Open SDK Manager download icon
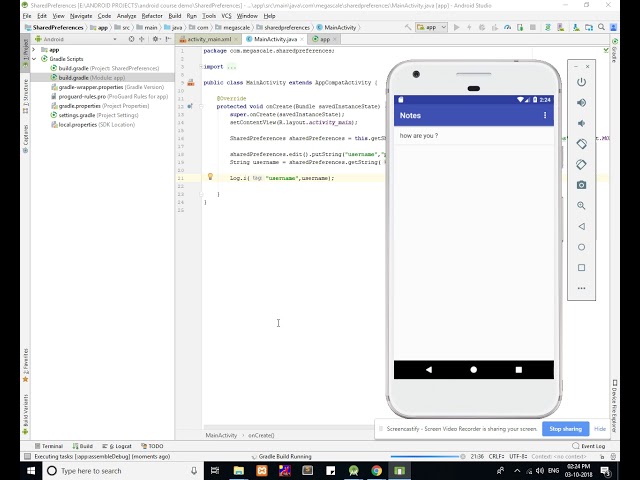Screen dimensions: 640x480 coord(576,27)
